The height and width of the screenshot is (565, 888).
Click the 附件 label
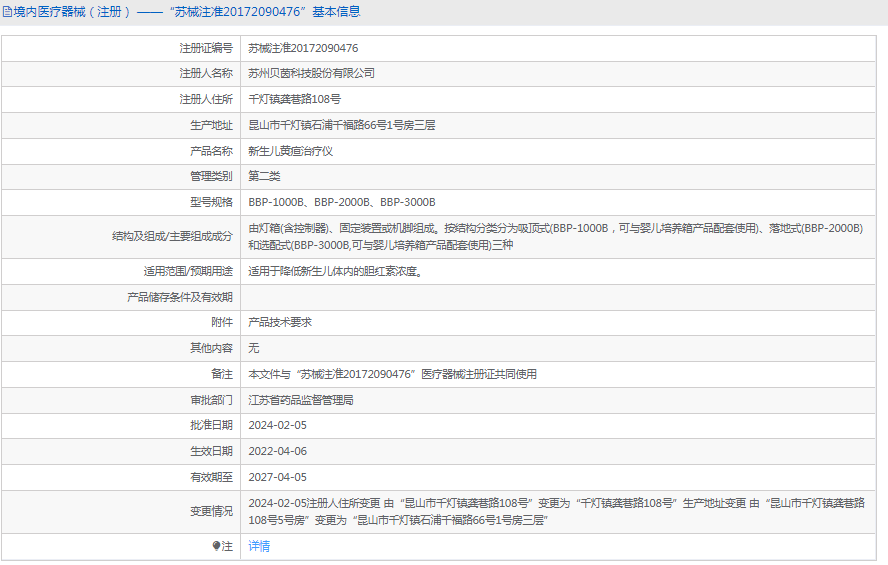222,323
